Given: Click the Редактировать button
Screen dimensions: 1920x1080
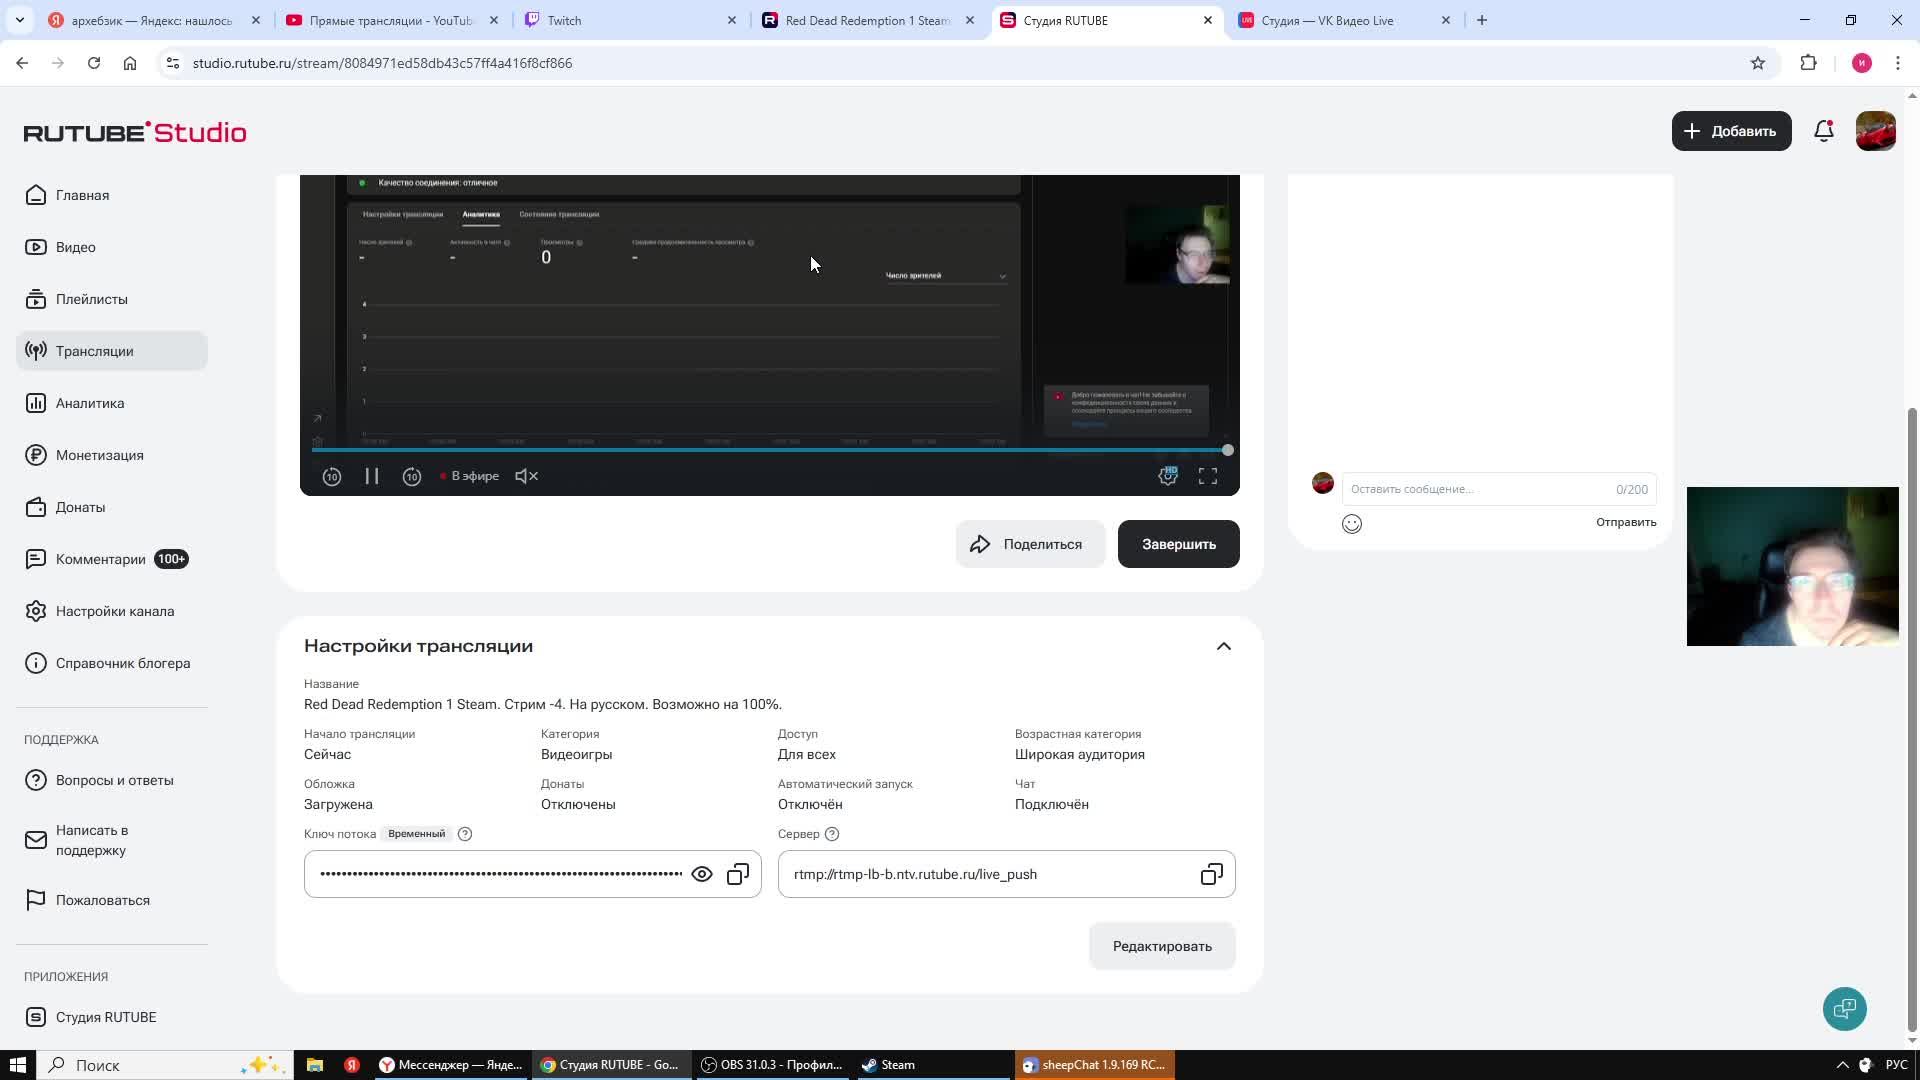Looking at the screenshot, I should tap(1161, 946).
